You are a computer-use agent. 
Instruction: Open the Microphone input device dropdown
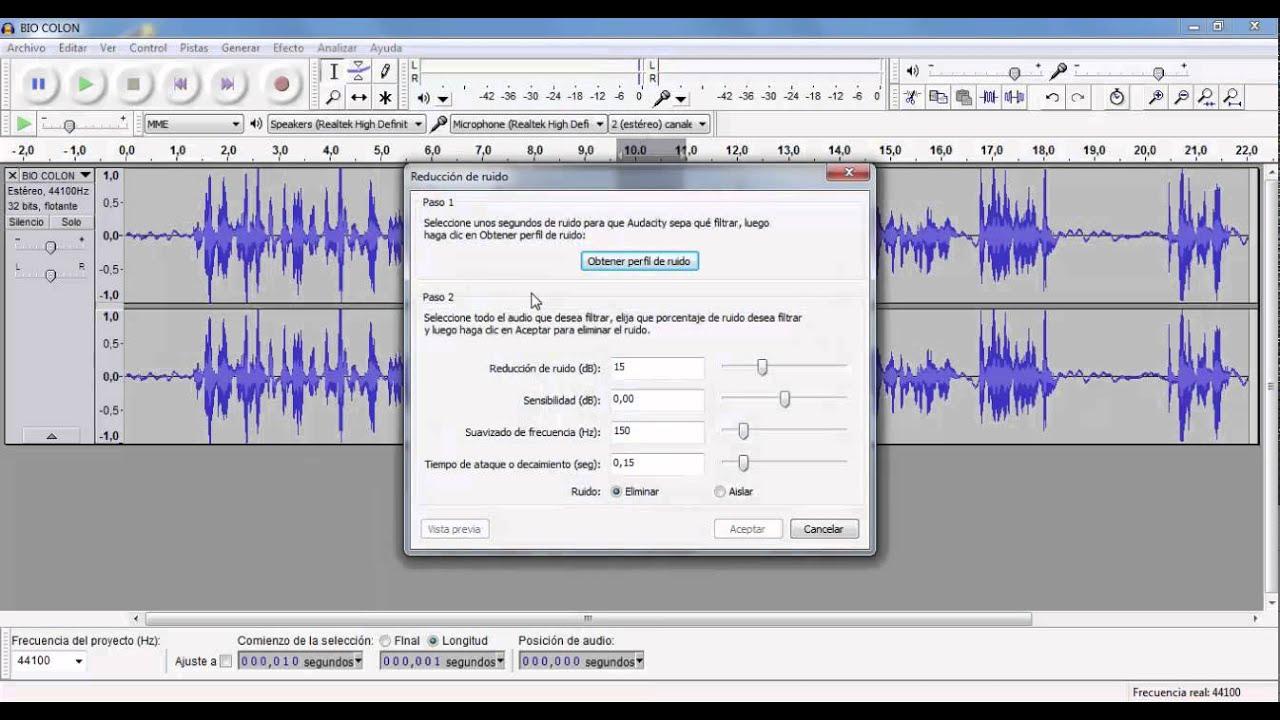(529, 124)
